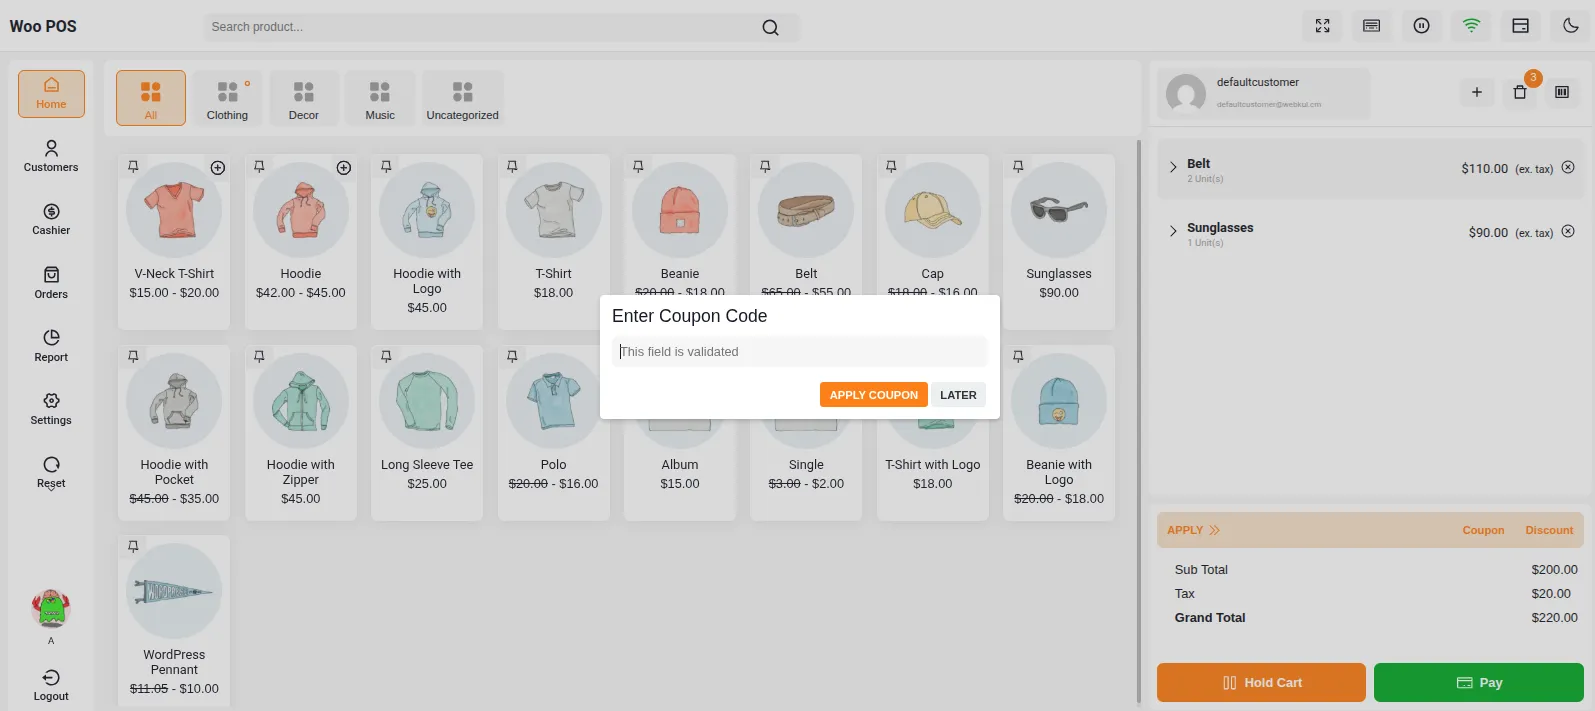Image resolution: width=1595 pixels, height=711 pixels.
Task: Empty the cart using the trash icon
Action: click(1519, 92)
